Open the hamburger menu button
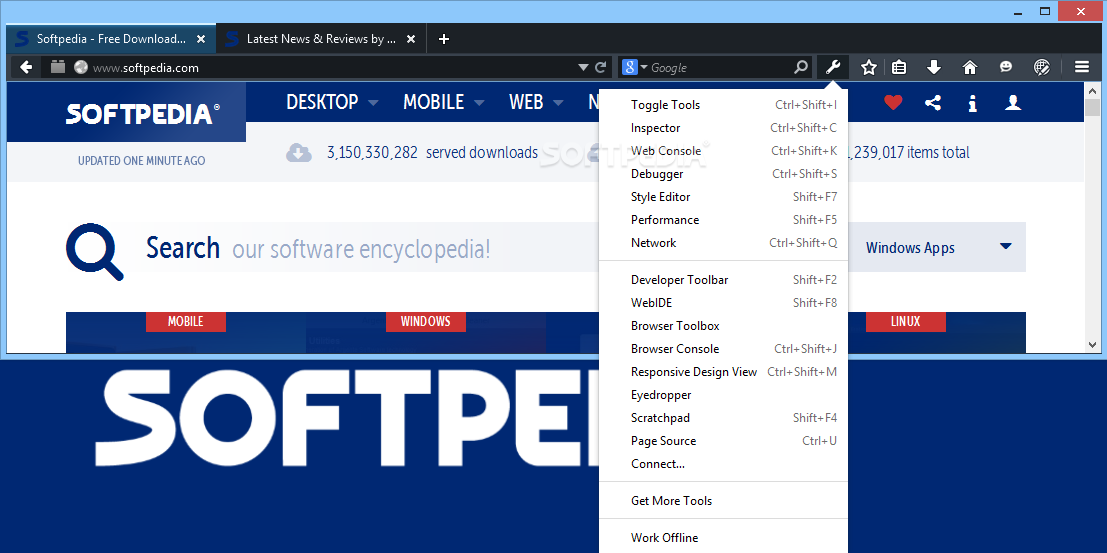This screenshot has height=553, width=1107. [1082, 67]
